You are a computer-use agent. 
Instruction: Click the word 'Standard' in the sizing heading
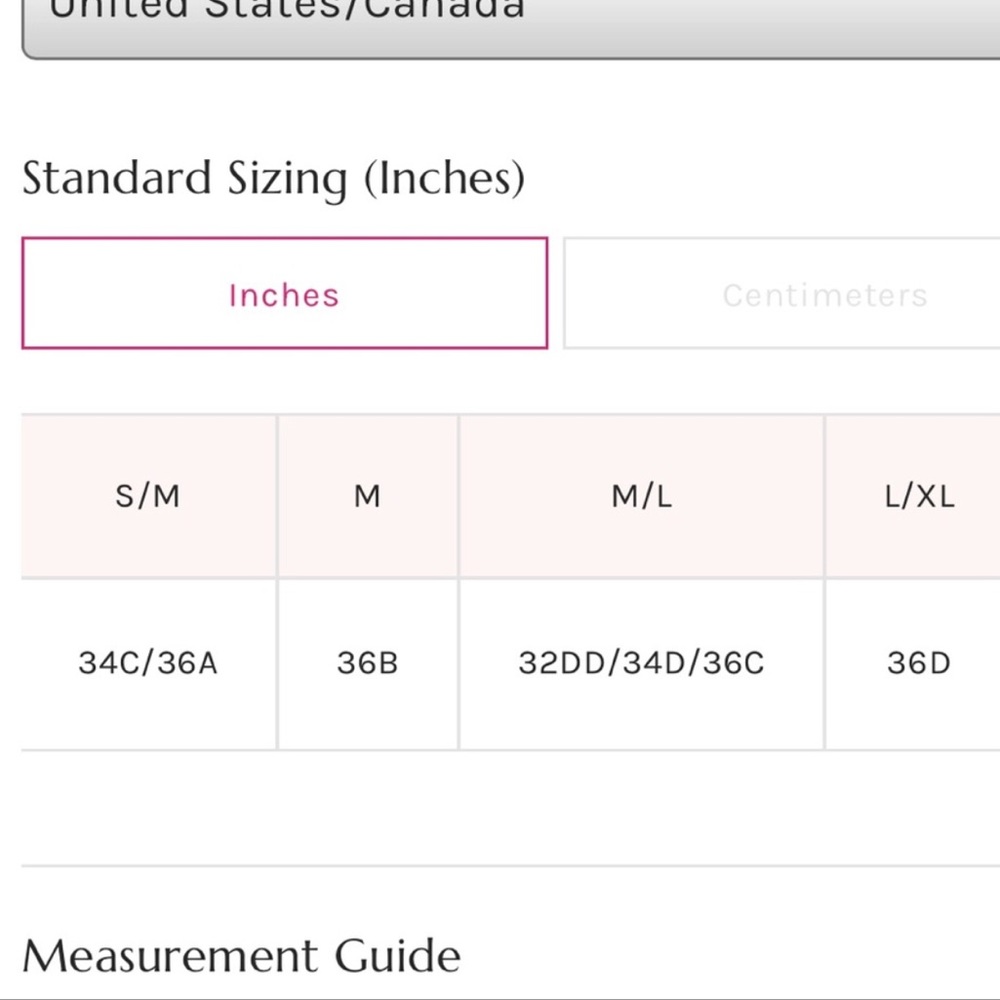click(x=117, y=177)
